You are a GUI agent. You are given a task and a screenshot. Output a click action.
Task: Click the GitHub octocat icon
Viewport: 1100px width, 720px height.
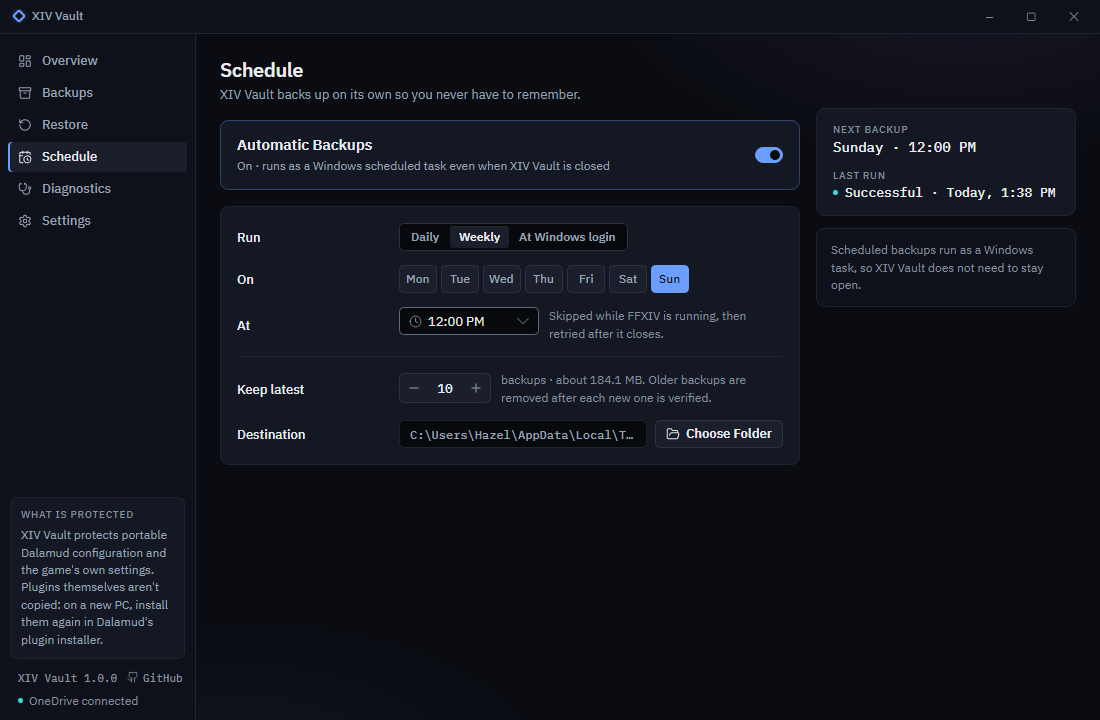[x=133, y=677]
